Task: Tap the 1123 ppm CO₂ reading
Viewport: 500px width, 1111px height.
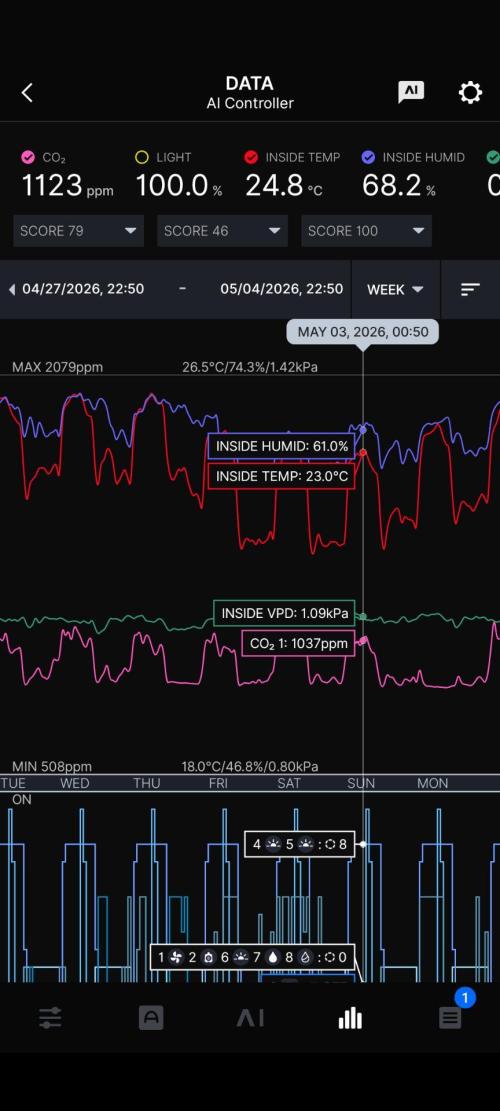Action: (x=67, y=186)
